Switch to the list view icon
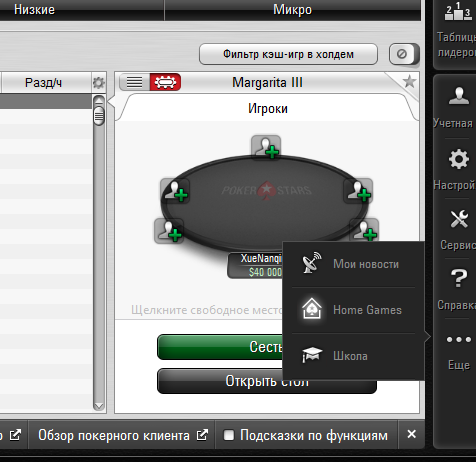The width and height of the screenshot is (476, 462). [x=134, y=82]
